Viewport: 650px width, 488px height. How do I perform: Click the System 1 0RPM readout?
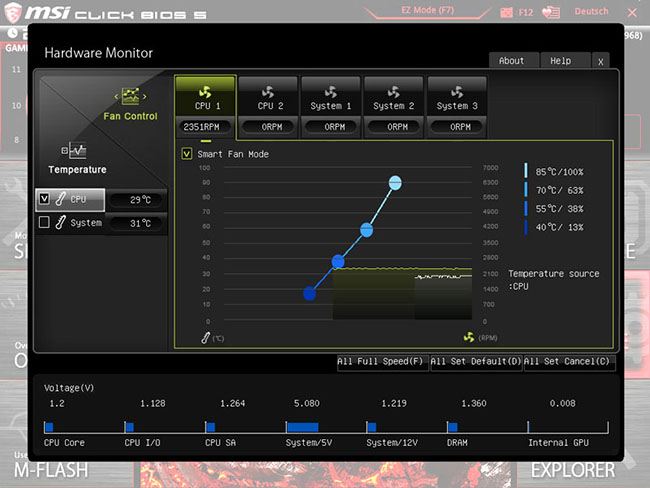point(331,127)
